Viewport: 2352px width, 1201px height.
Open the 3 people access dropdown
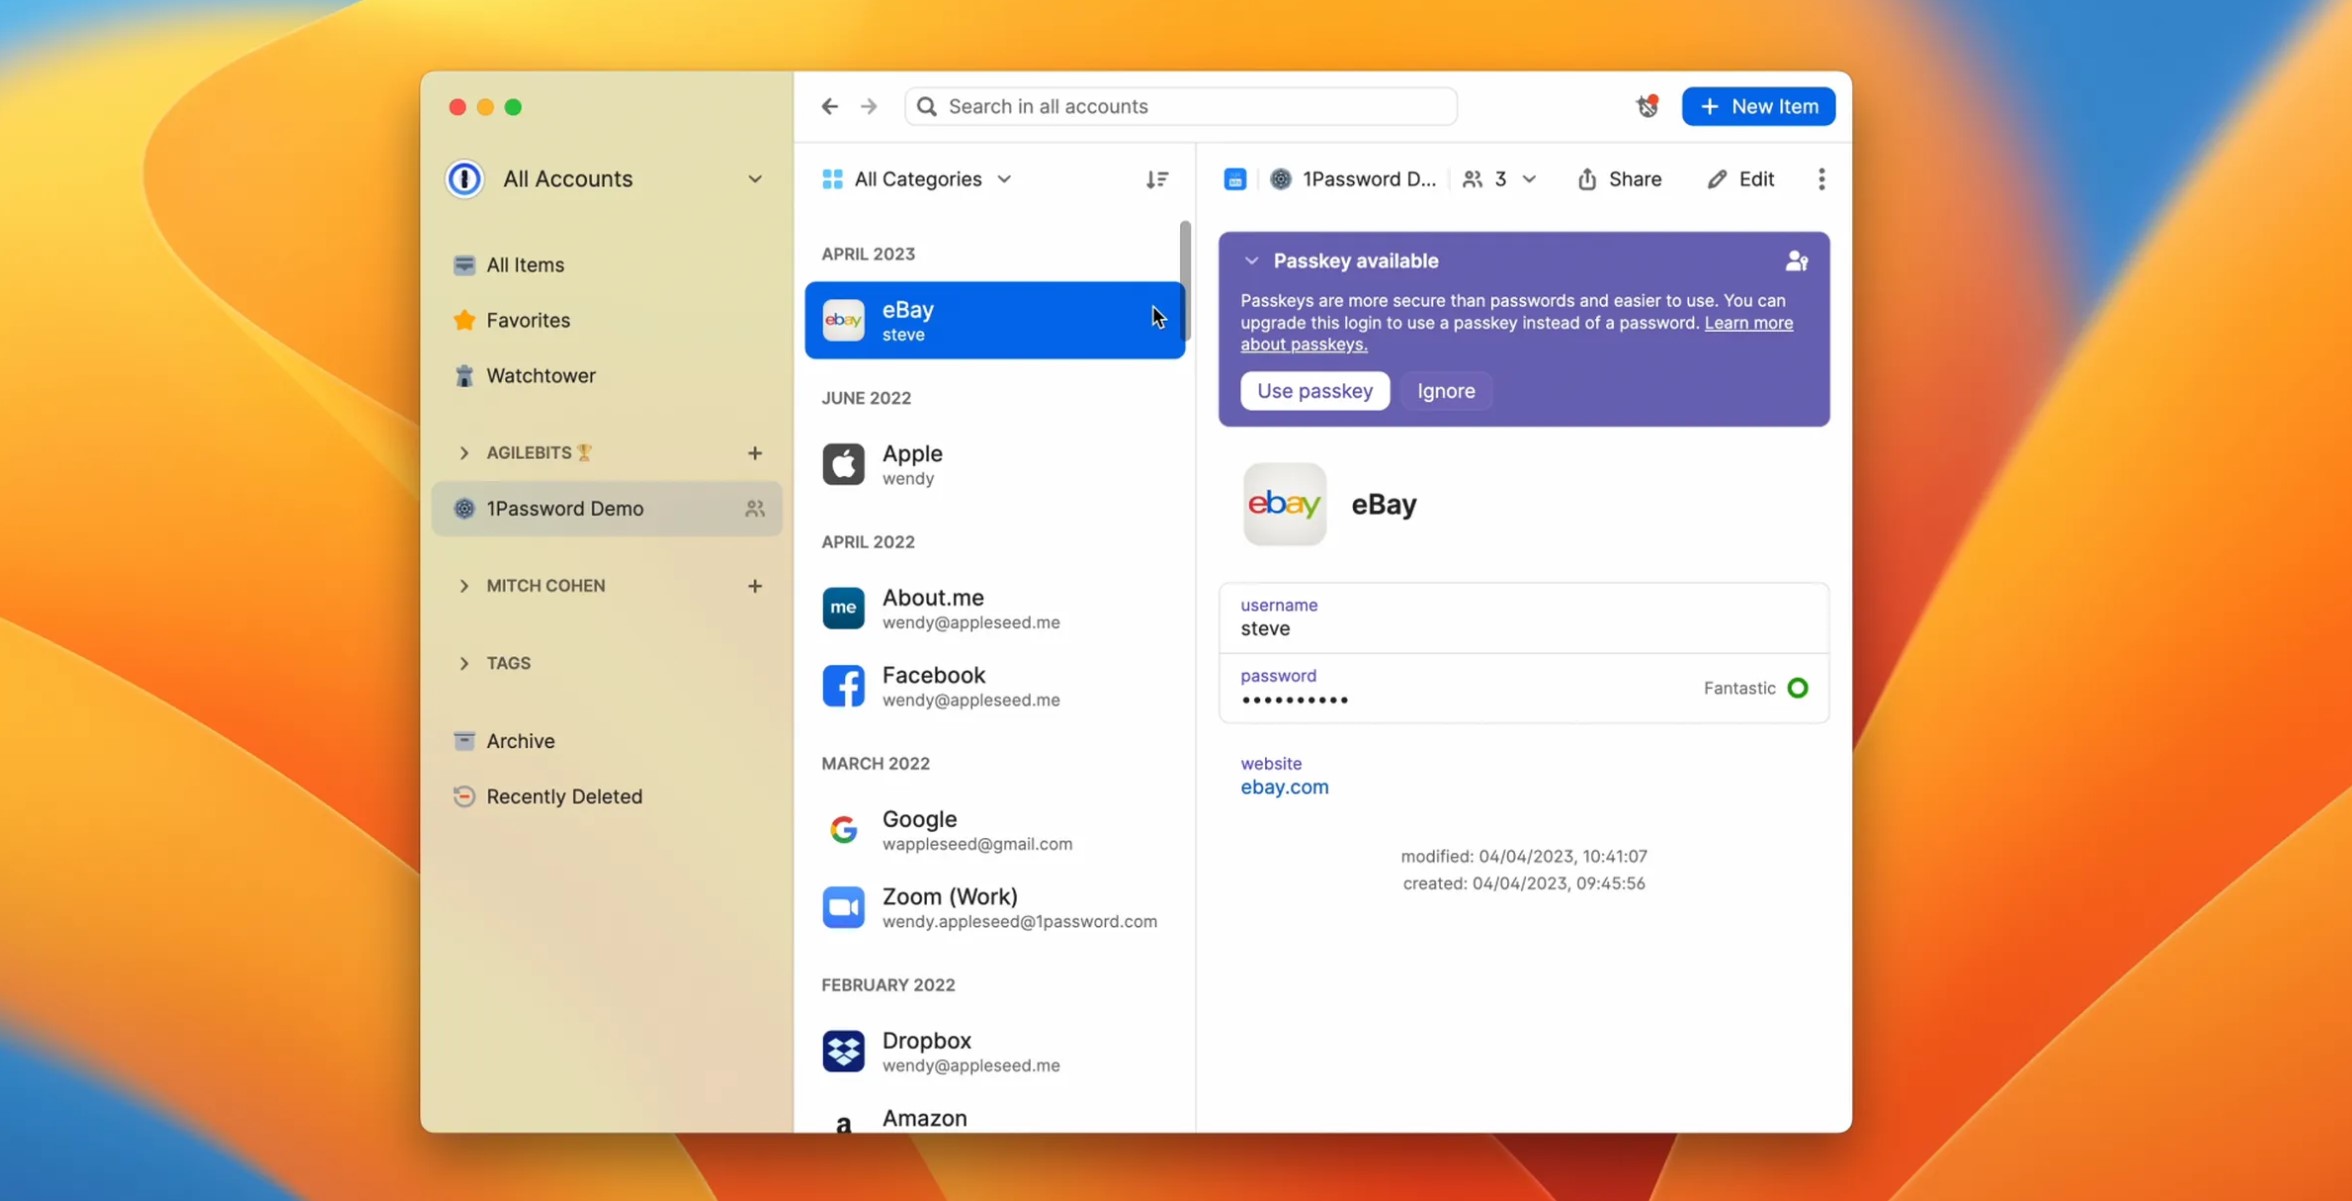tap(1498, 179)
